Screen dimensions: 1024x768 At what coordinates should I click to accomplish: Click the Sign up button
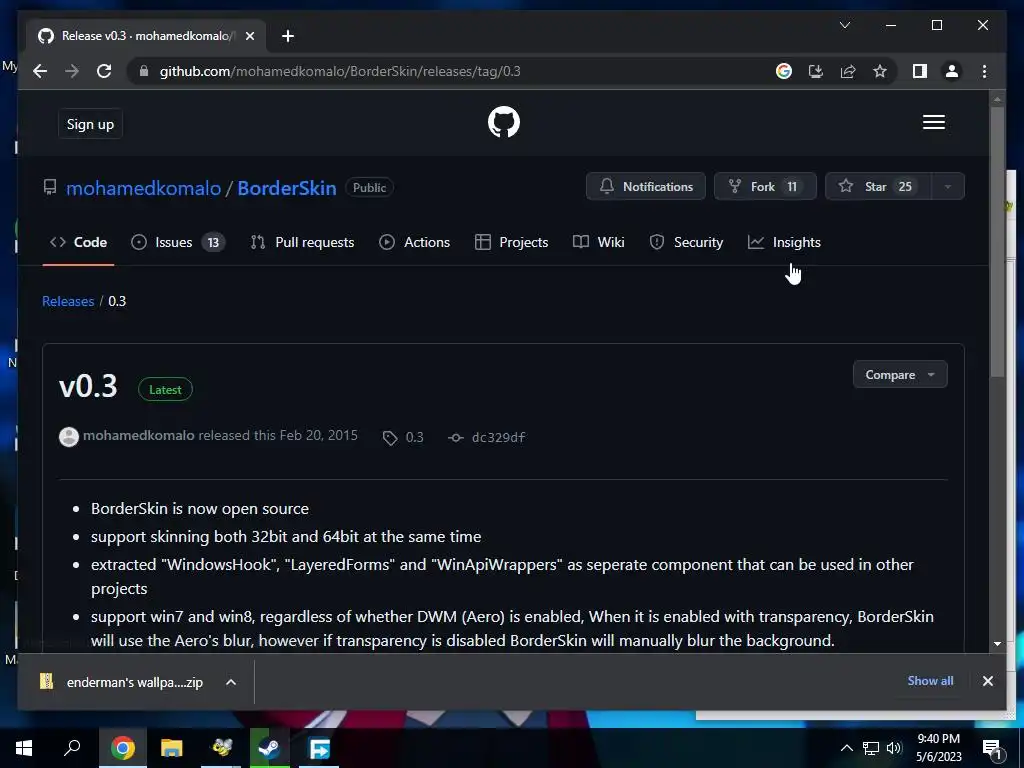[x=90, y=124]
